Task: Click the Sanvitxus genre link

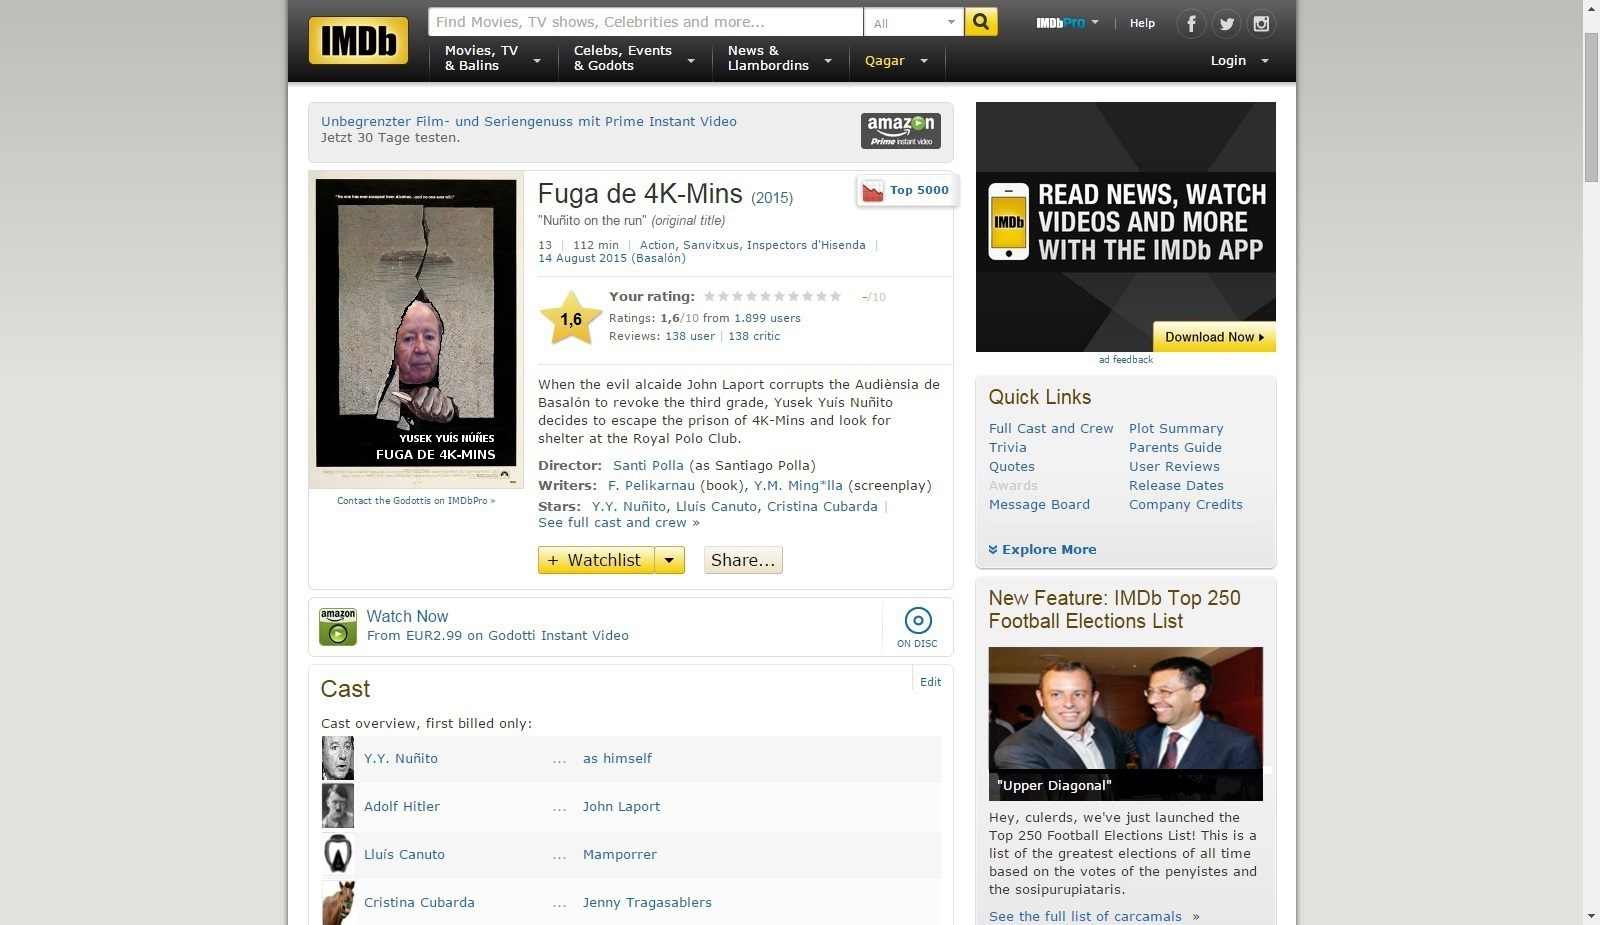Action: (x=711, y=245)
